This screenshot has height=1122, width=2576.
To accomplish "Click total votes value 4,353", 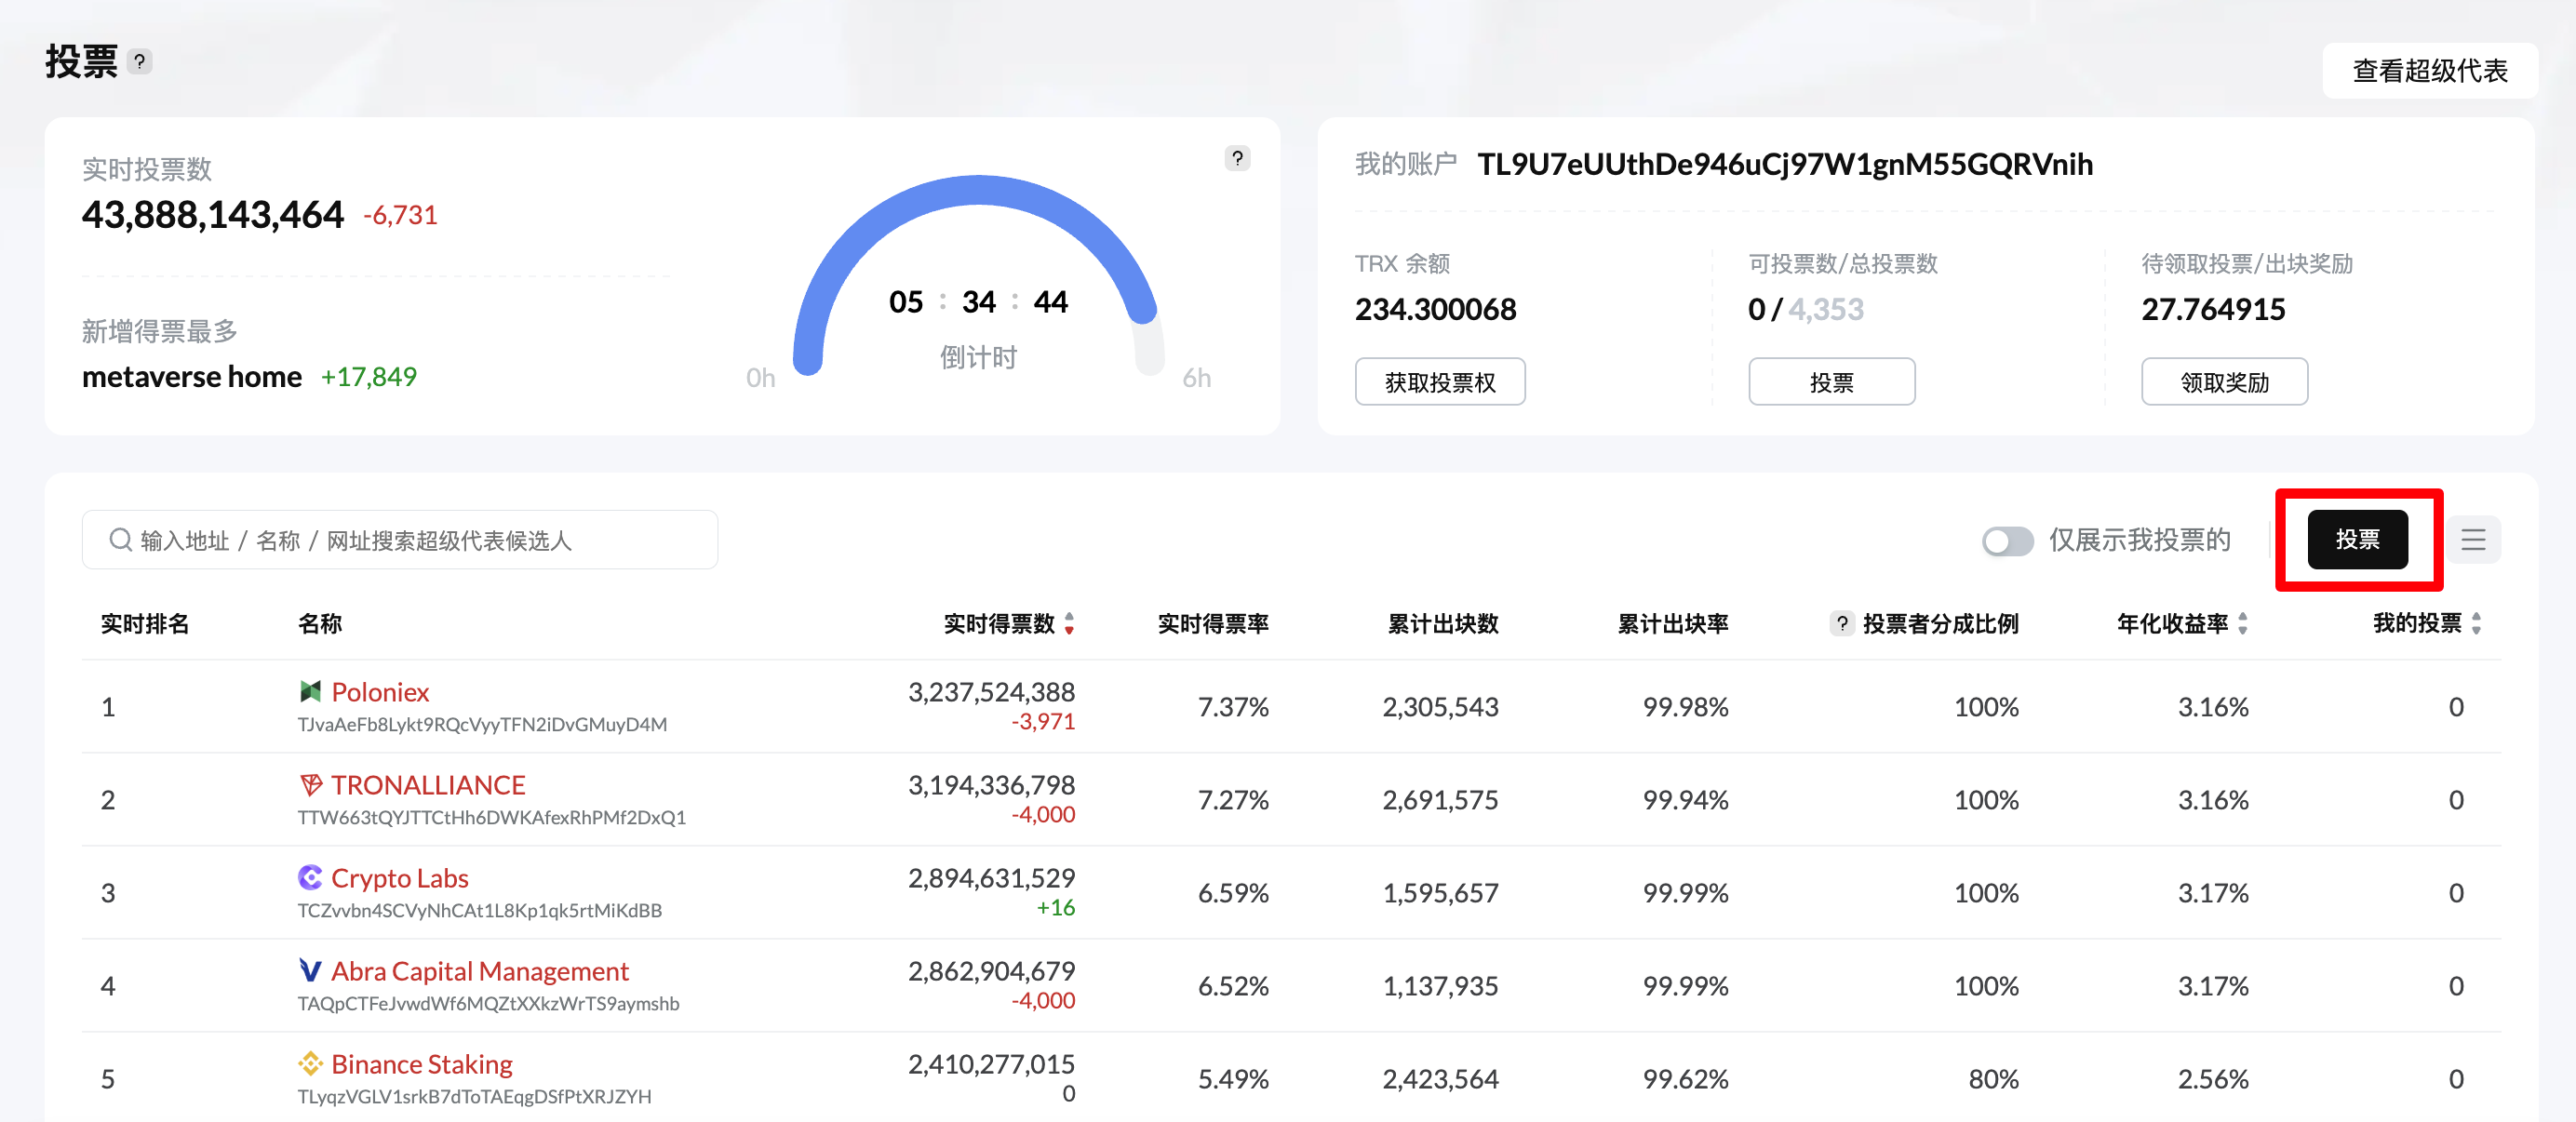I will [1826, 309].
